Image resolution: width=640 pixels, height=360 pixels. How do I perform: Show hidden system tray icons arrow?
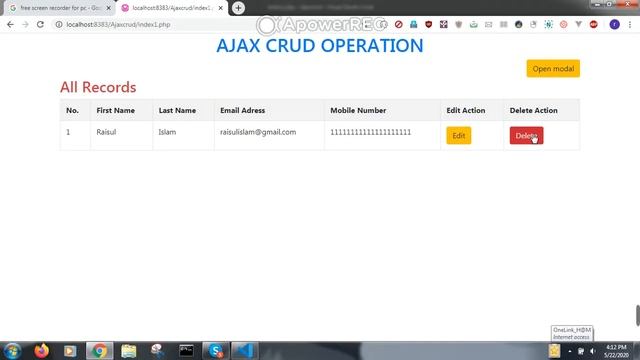570,351
